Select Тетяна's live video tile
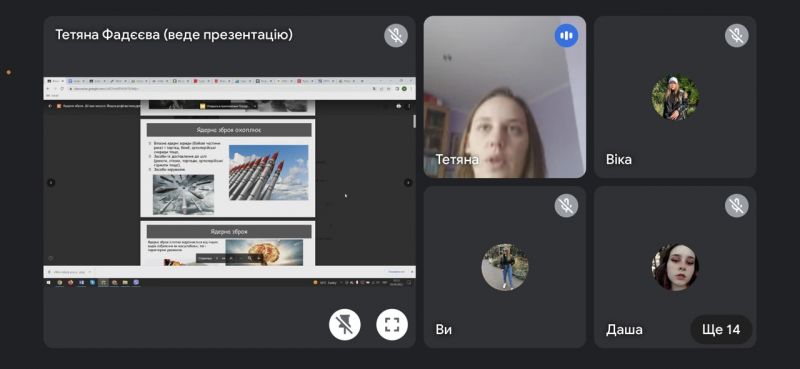Viewport: 800px width, 369px height. pos(505,97)
